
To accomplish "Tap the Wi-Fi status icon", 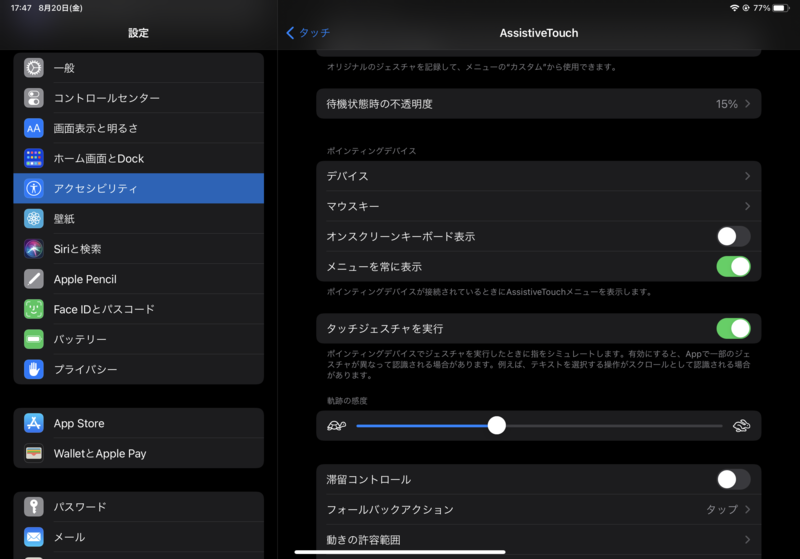I will click(734, 8).
